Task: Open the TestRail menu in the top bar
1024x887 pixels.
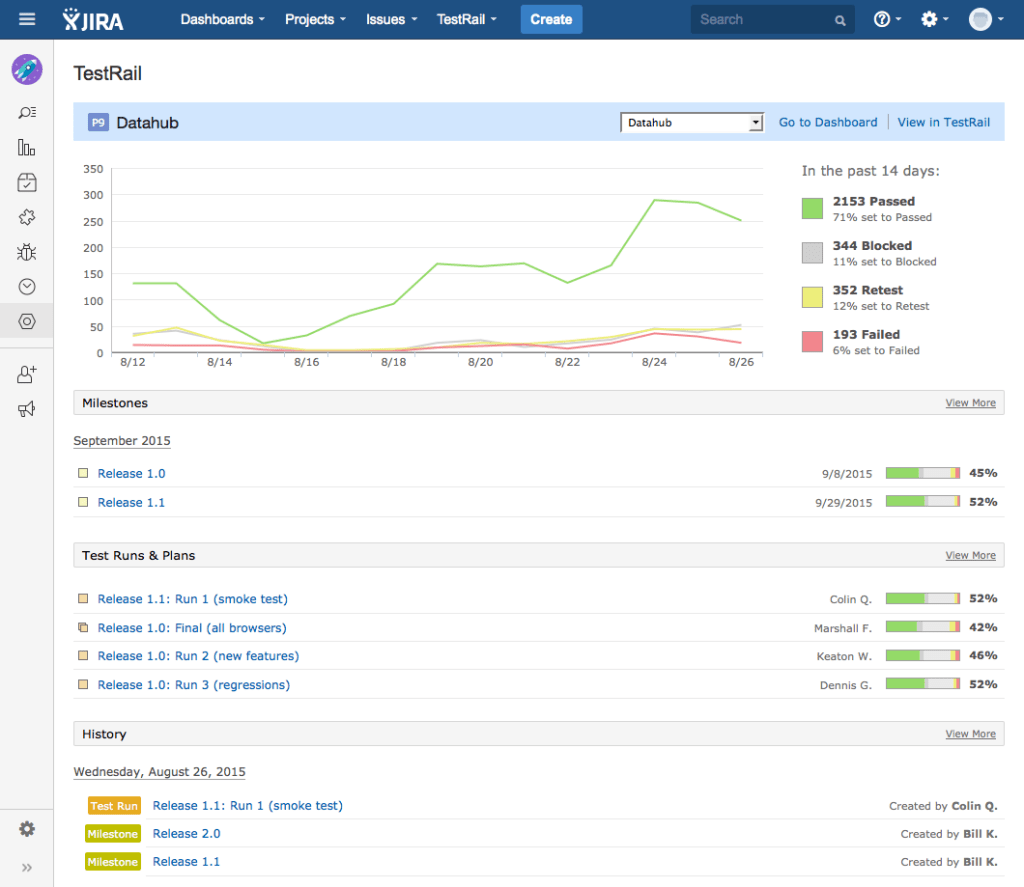Action: pyautogui.click(x=466, y=19)
